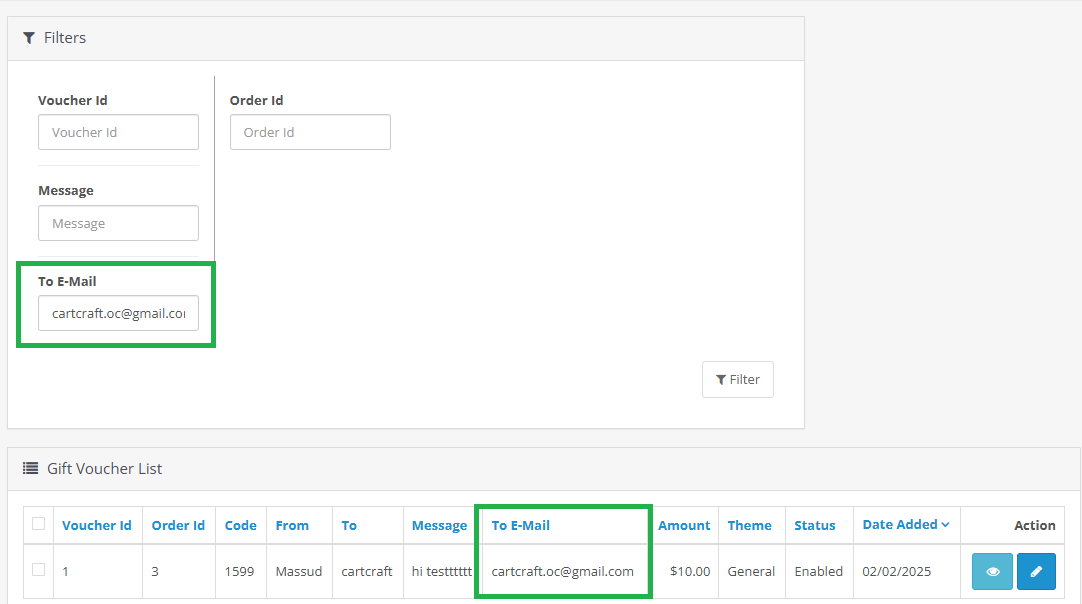Sort by To E-Mail column header
Screen dimensions: 1082x604
pos(520,526)
